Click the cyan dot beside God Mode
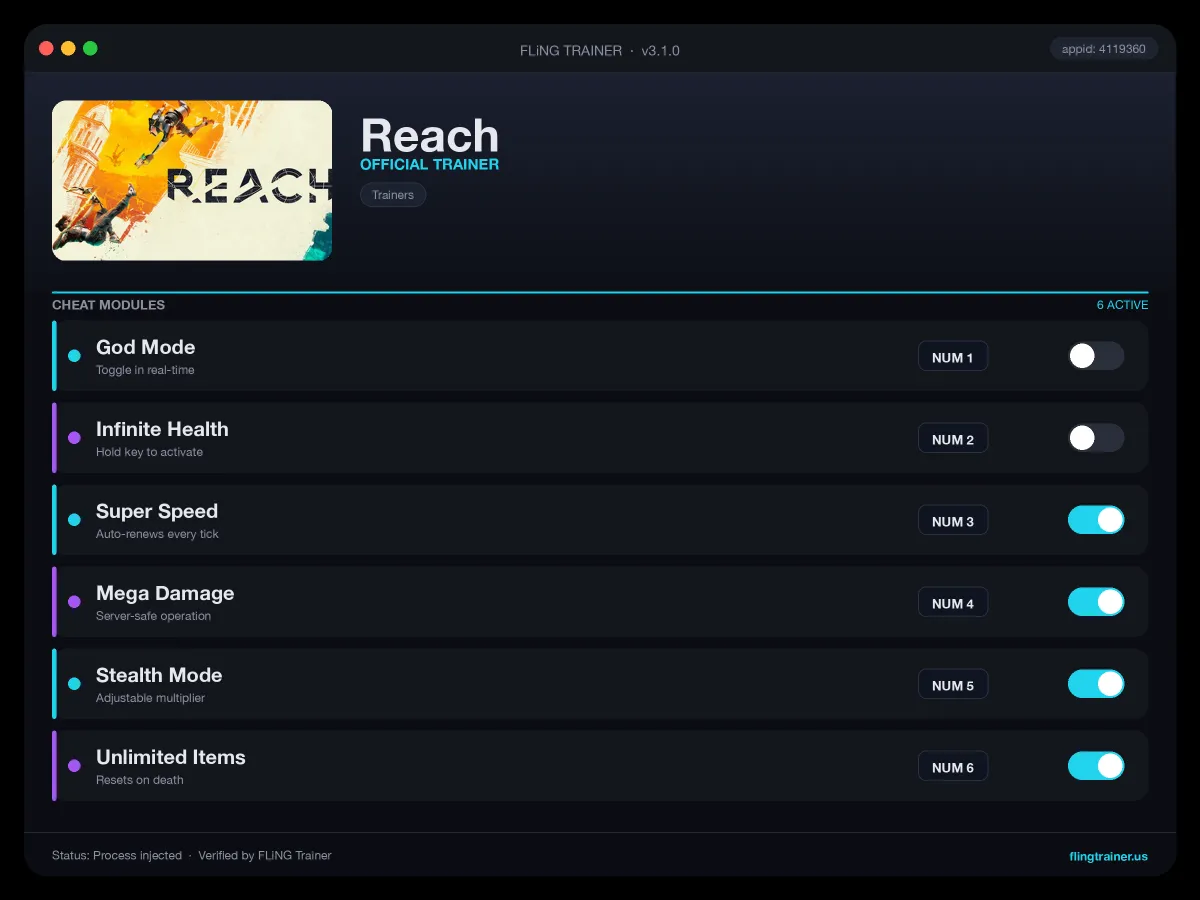 (74, 356)
